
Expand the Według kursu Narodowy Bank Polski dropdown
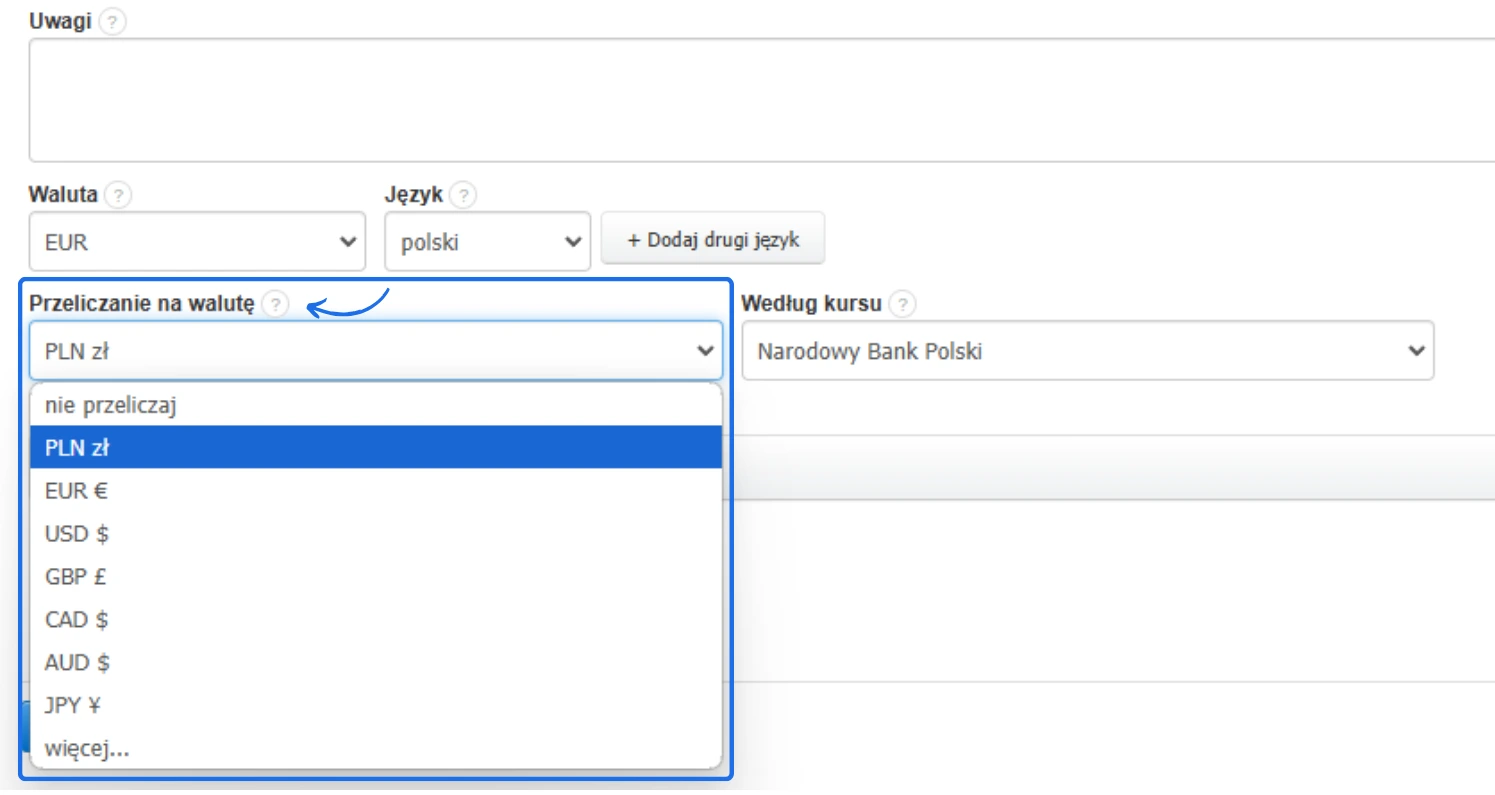[1087, 351]
